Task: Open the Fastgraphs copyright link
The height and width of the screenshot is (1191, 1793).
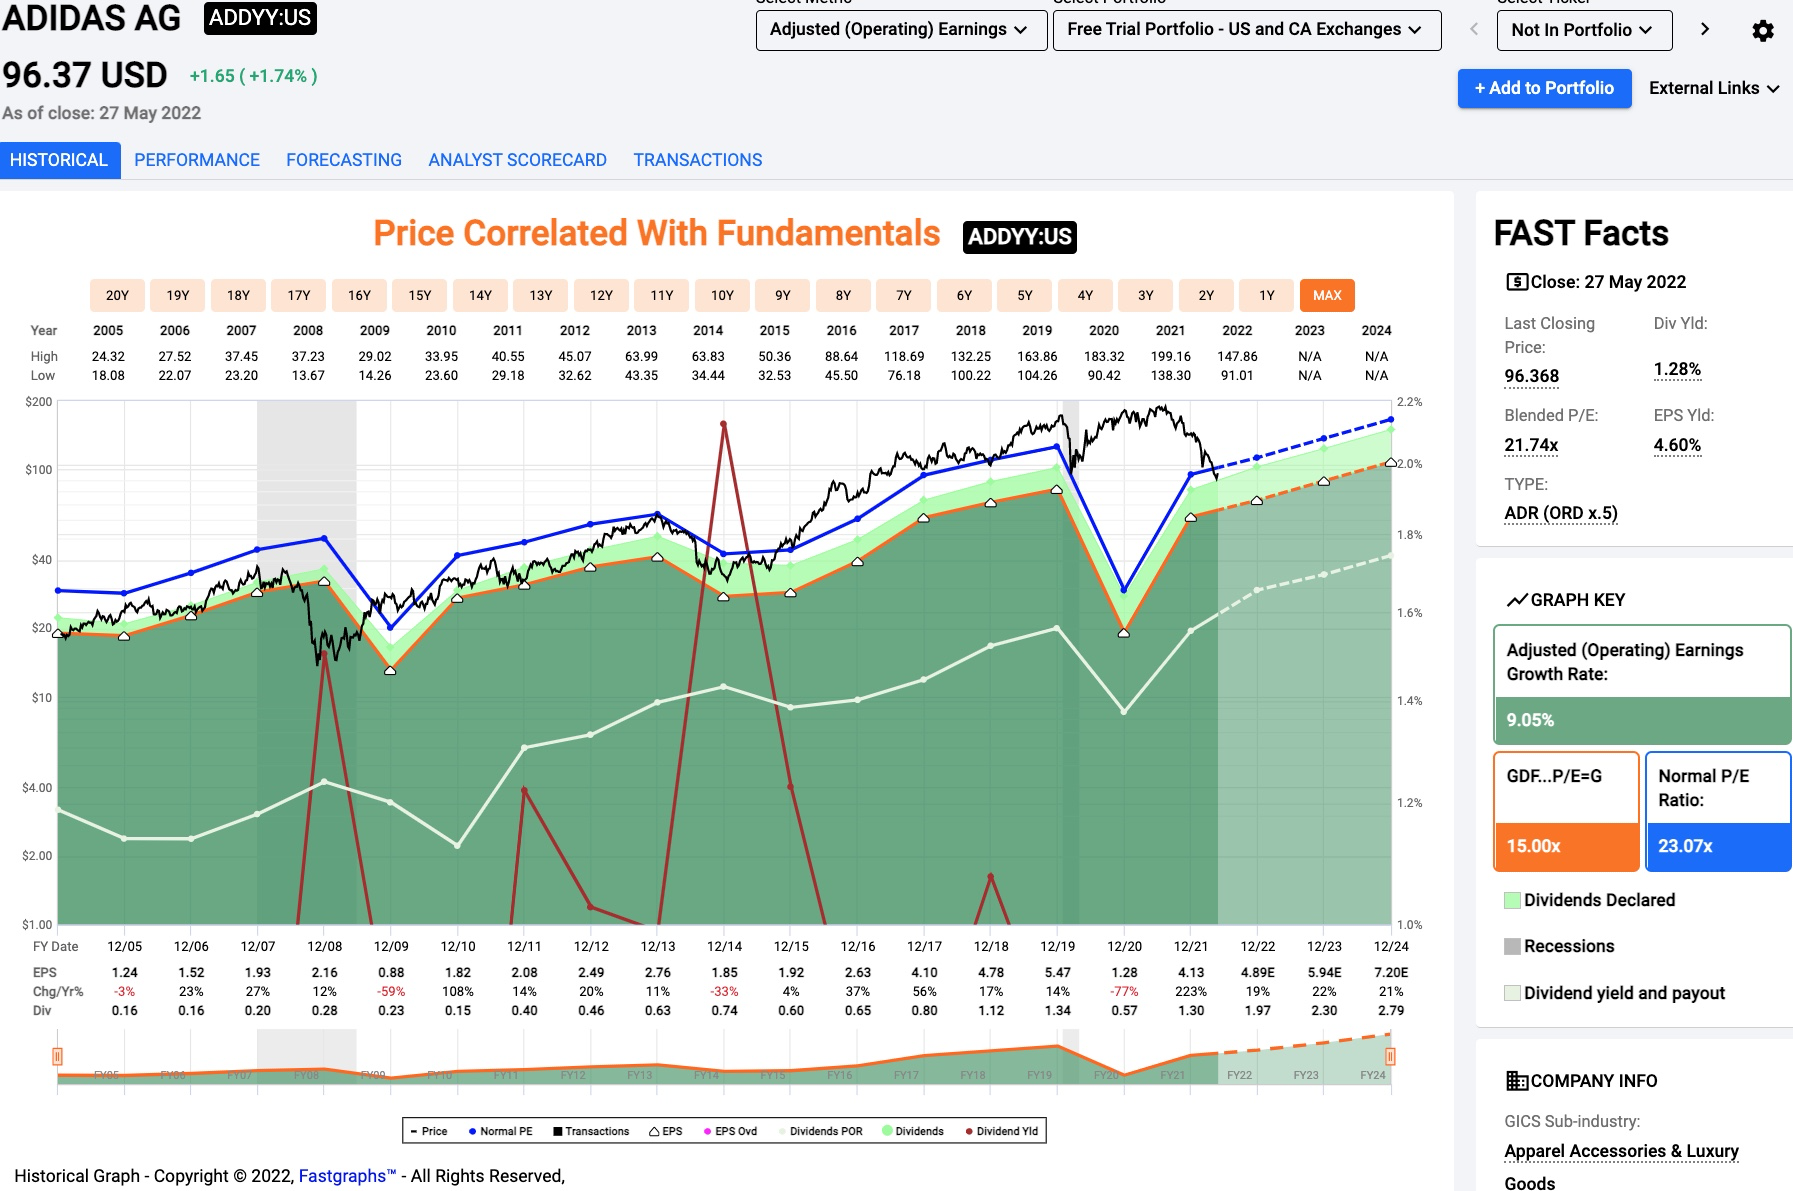Action: click(347, 1176)
